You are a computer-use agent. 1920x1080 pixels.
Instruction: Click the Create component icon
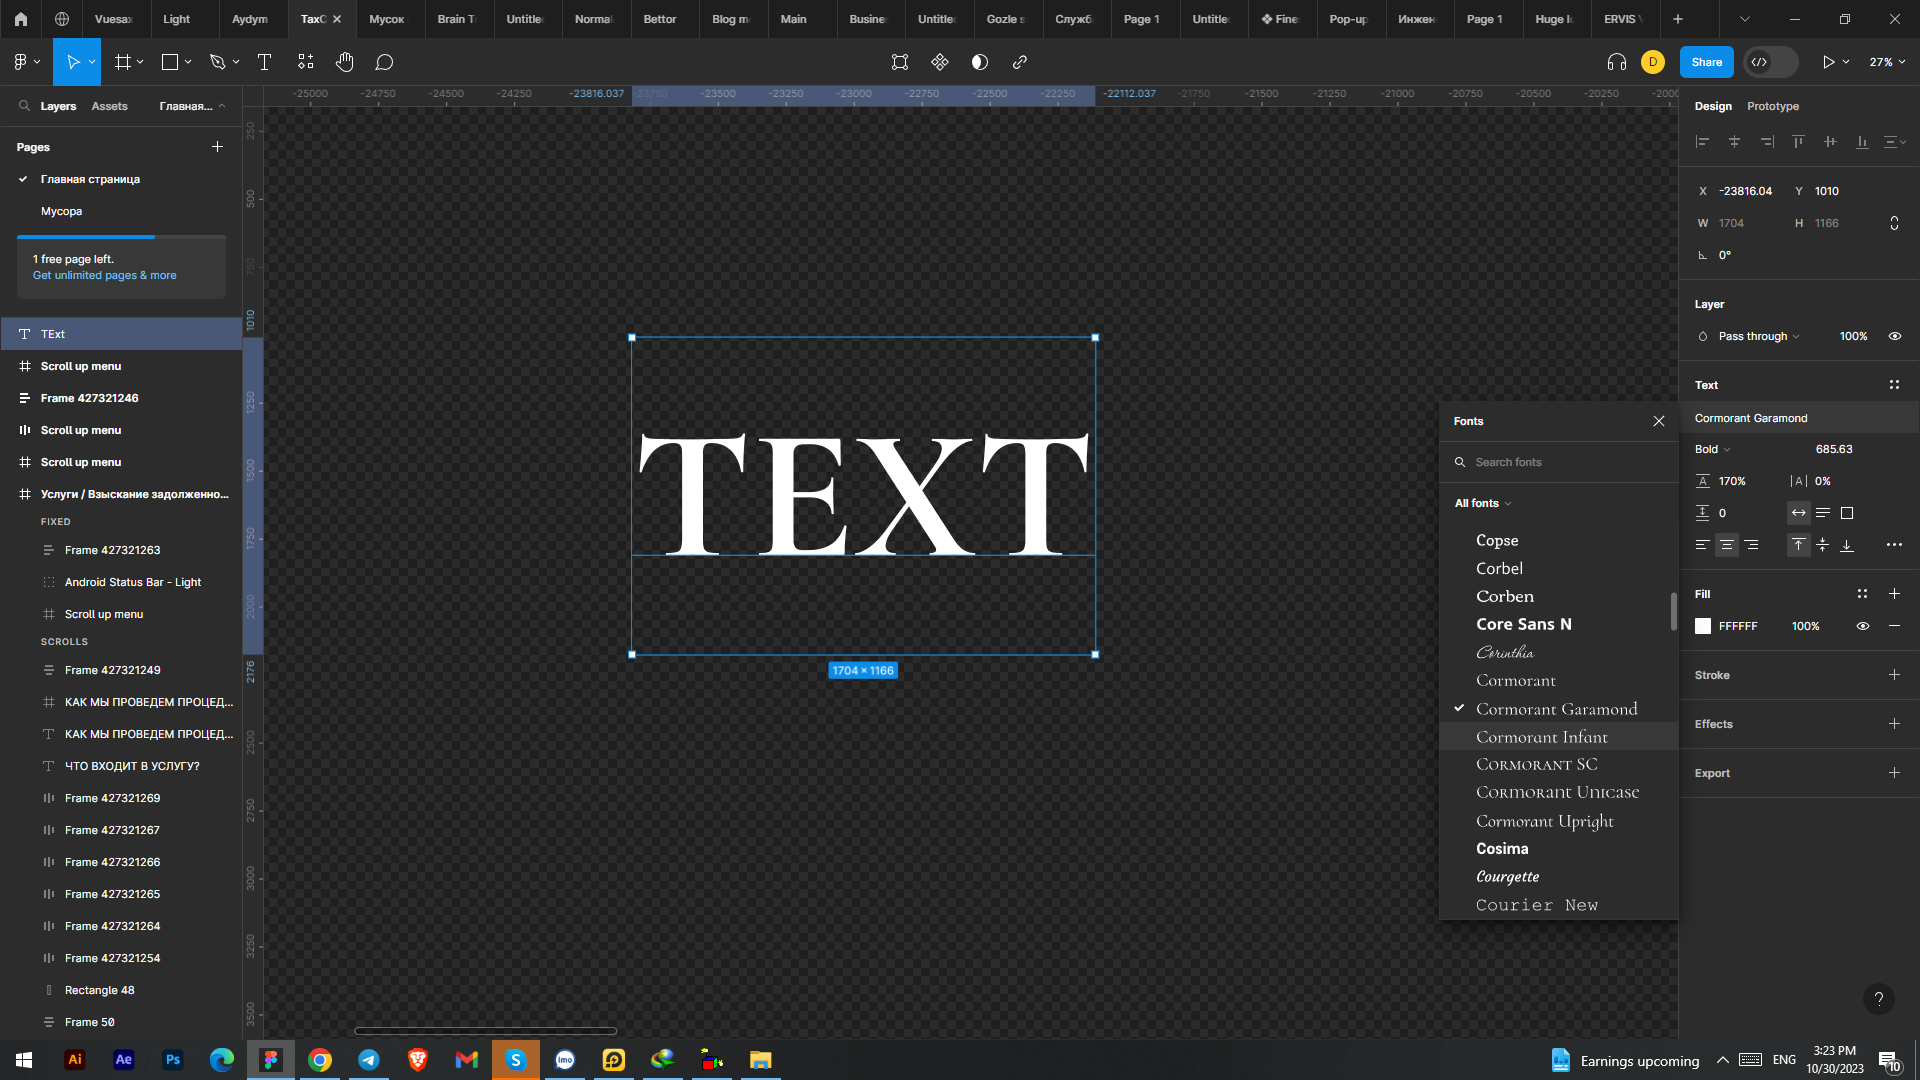(x=940, y=62)
